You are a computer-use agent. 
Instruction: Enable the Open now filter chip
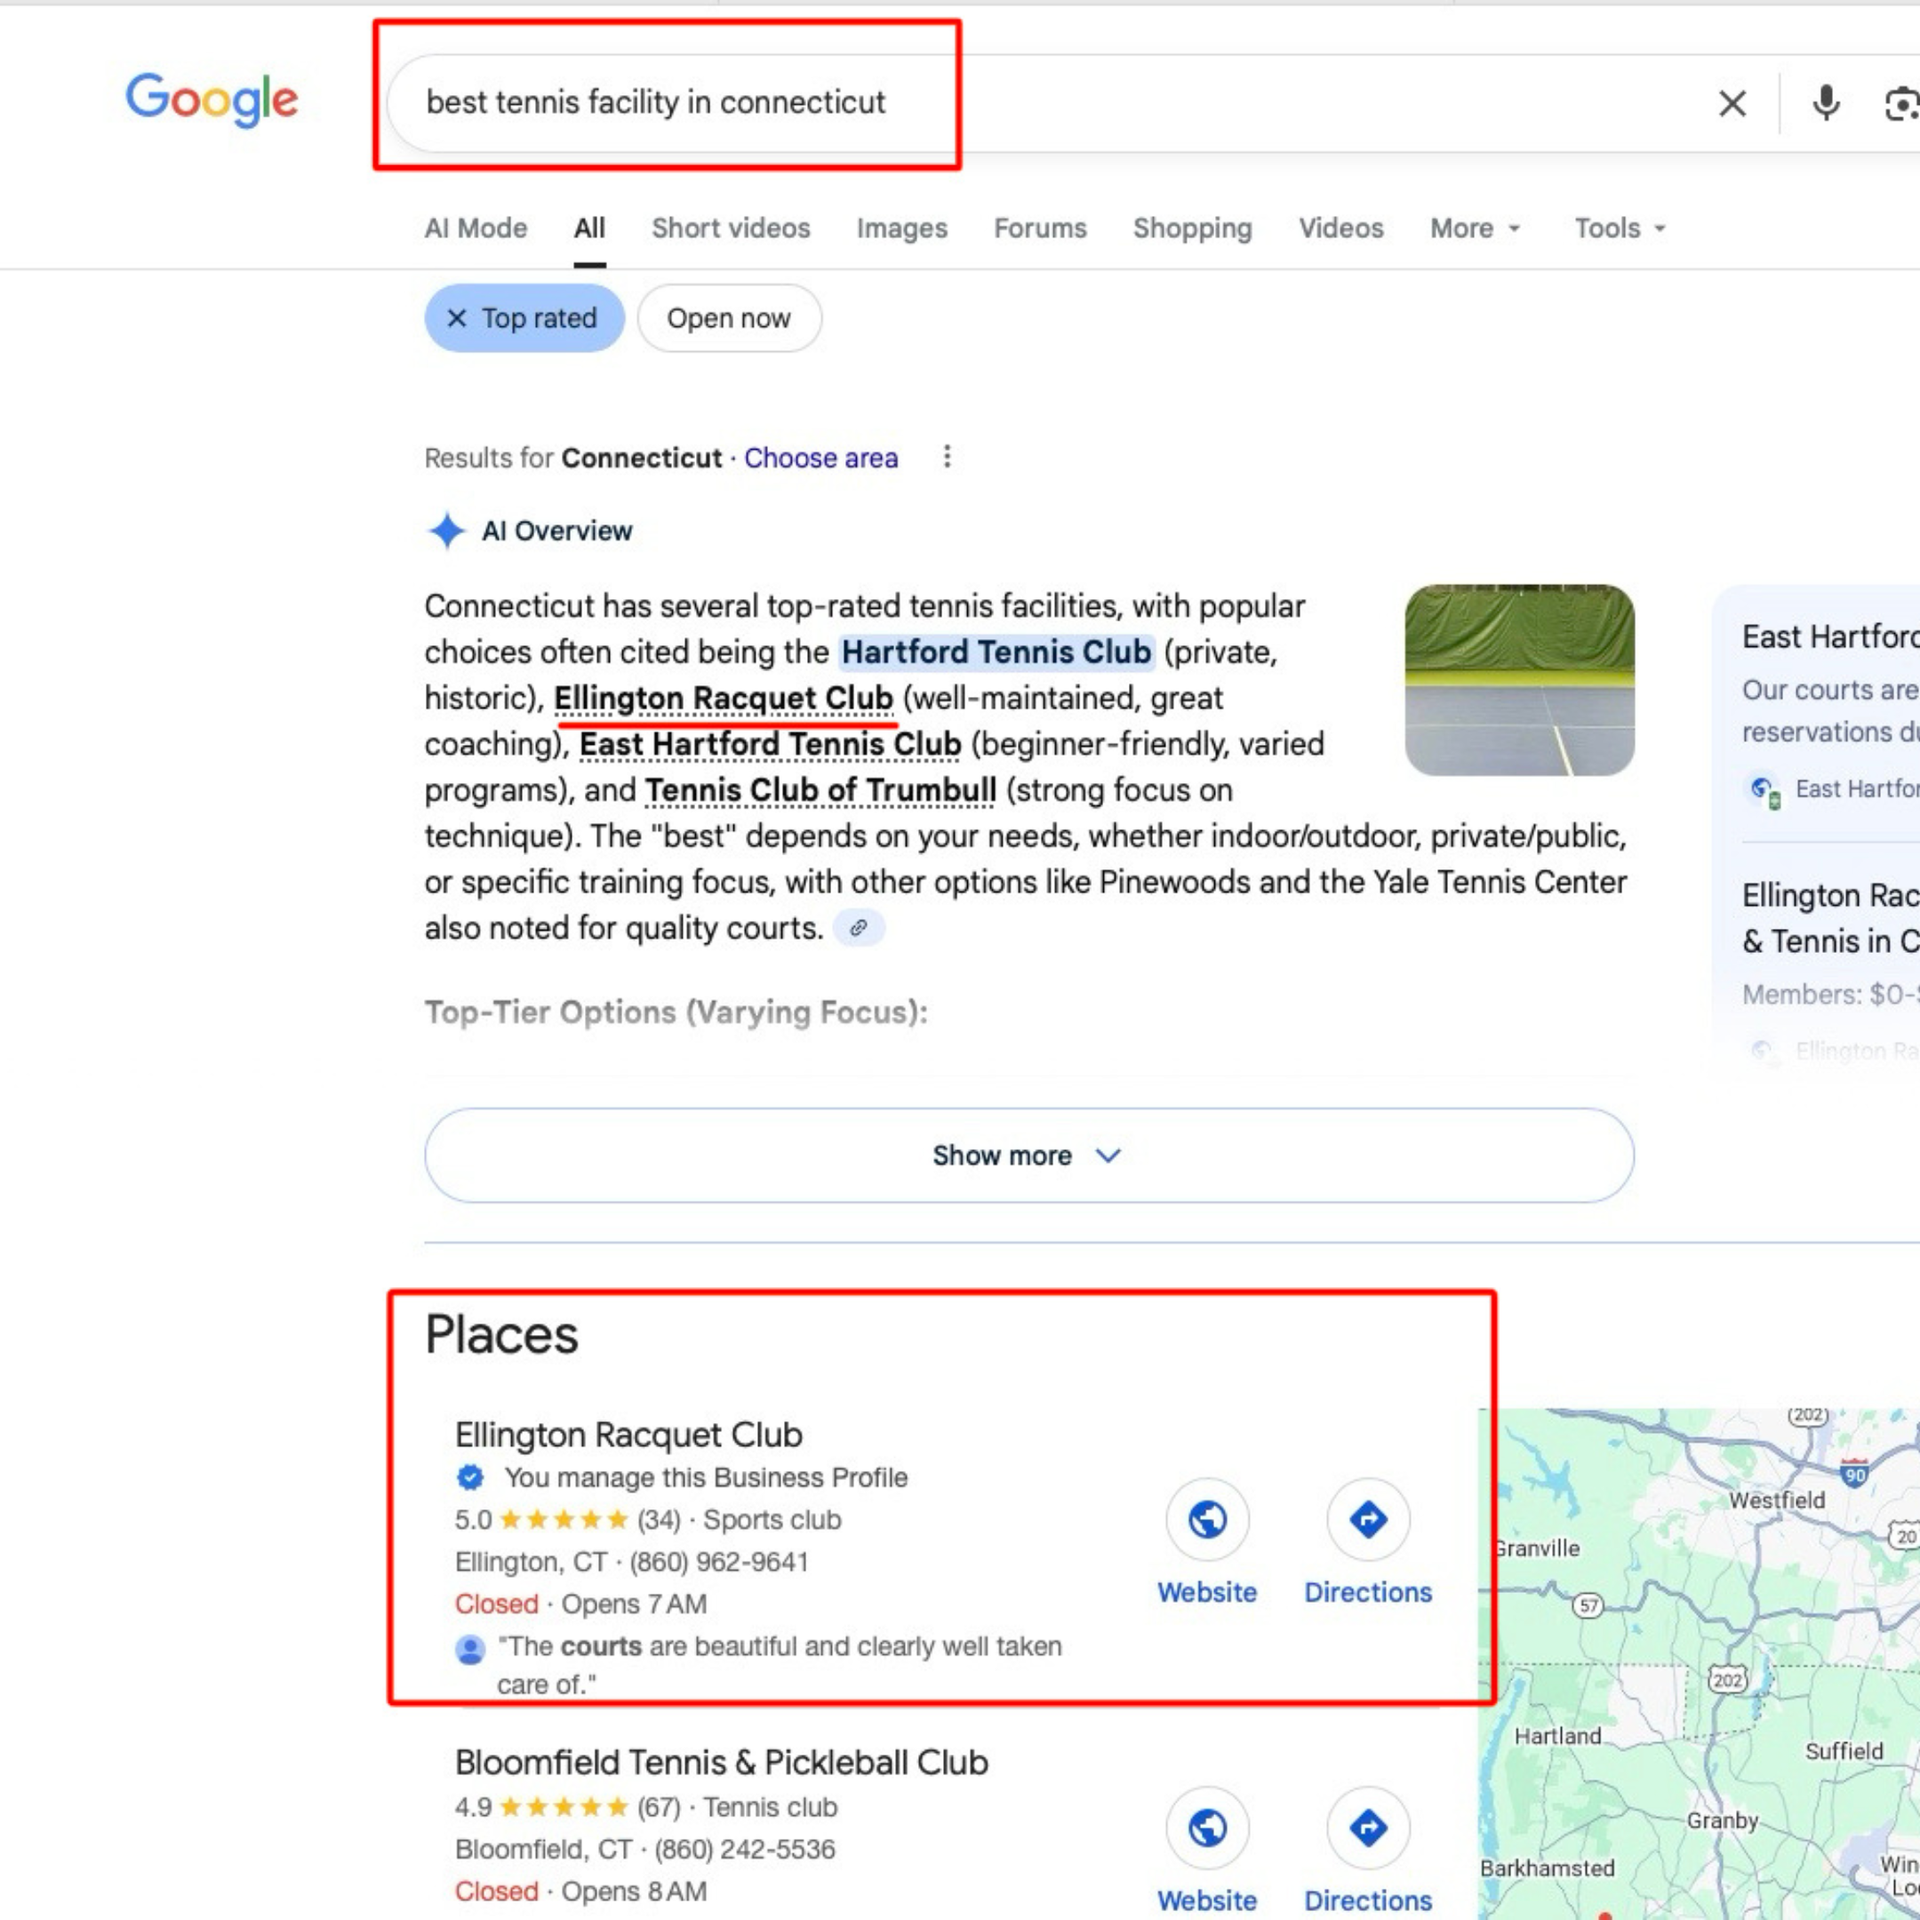(729, 318)
